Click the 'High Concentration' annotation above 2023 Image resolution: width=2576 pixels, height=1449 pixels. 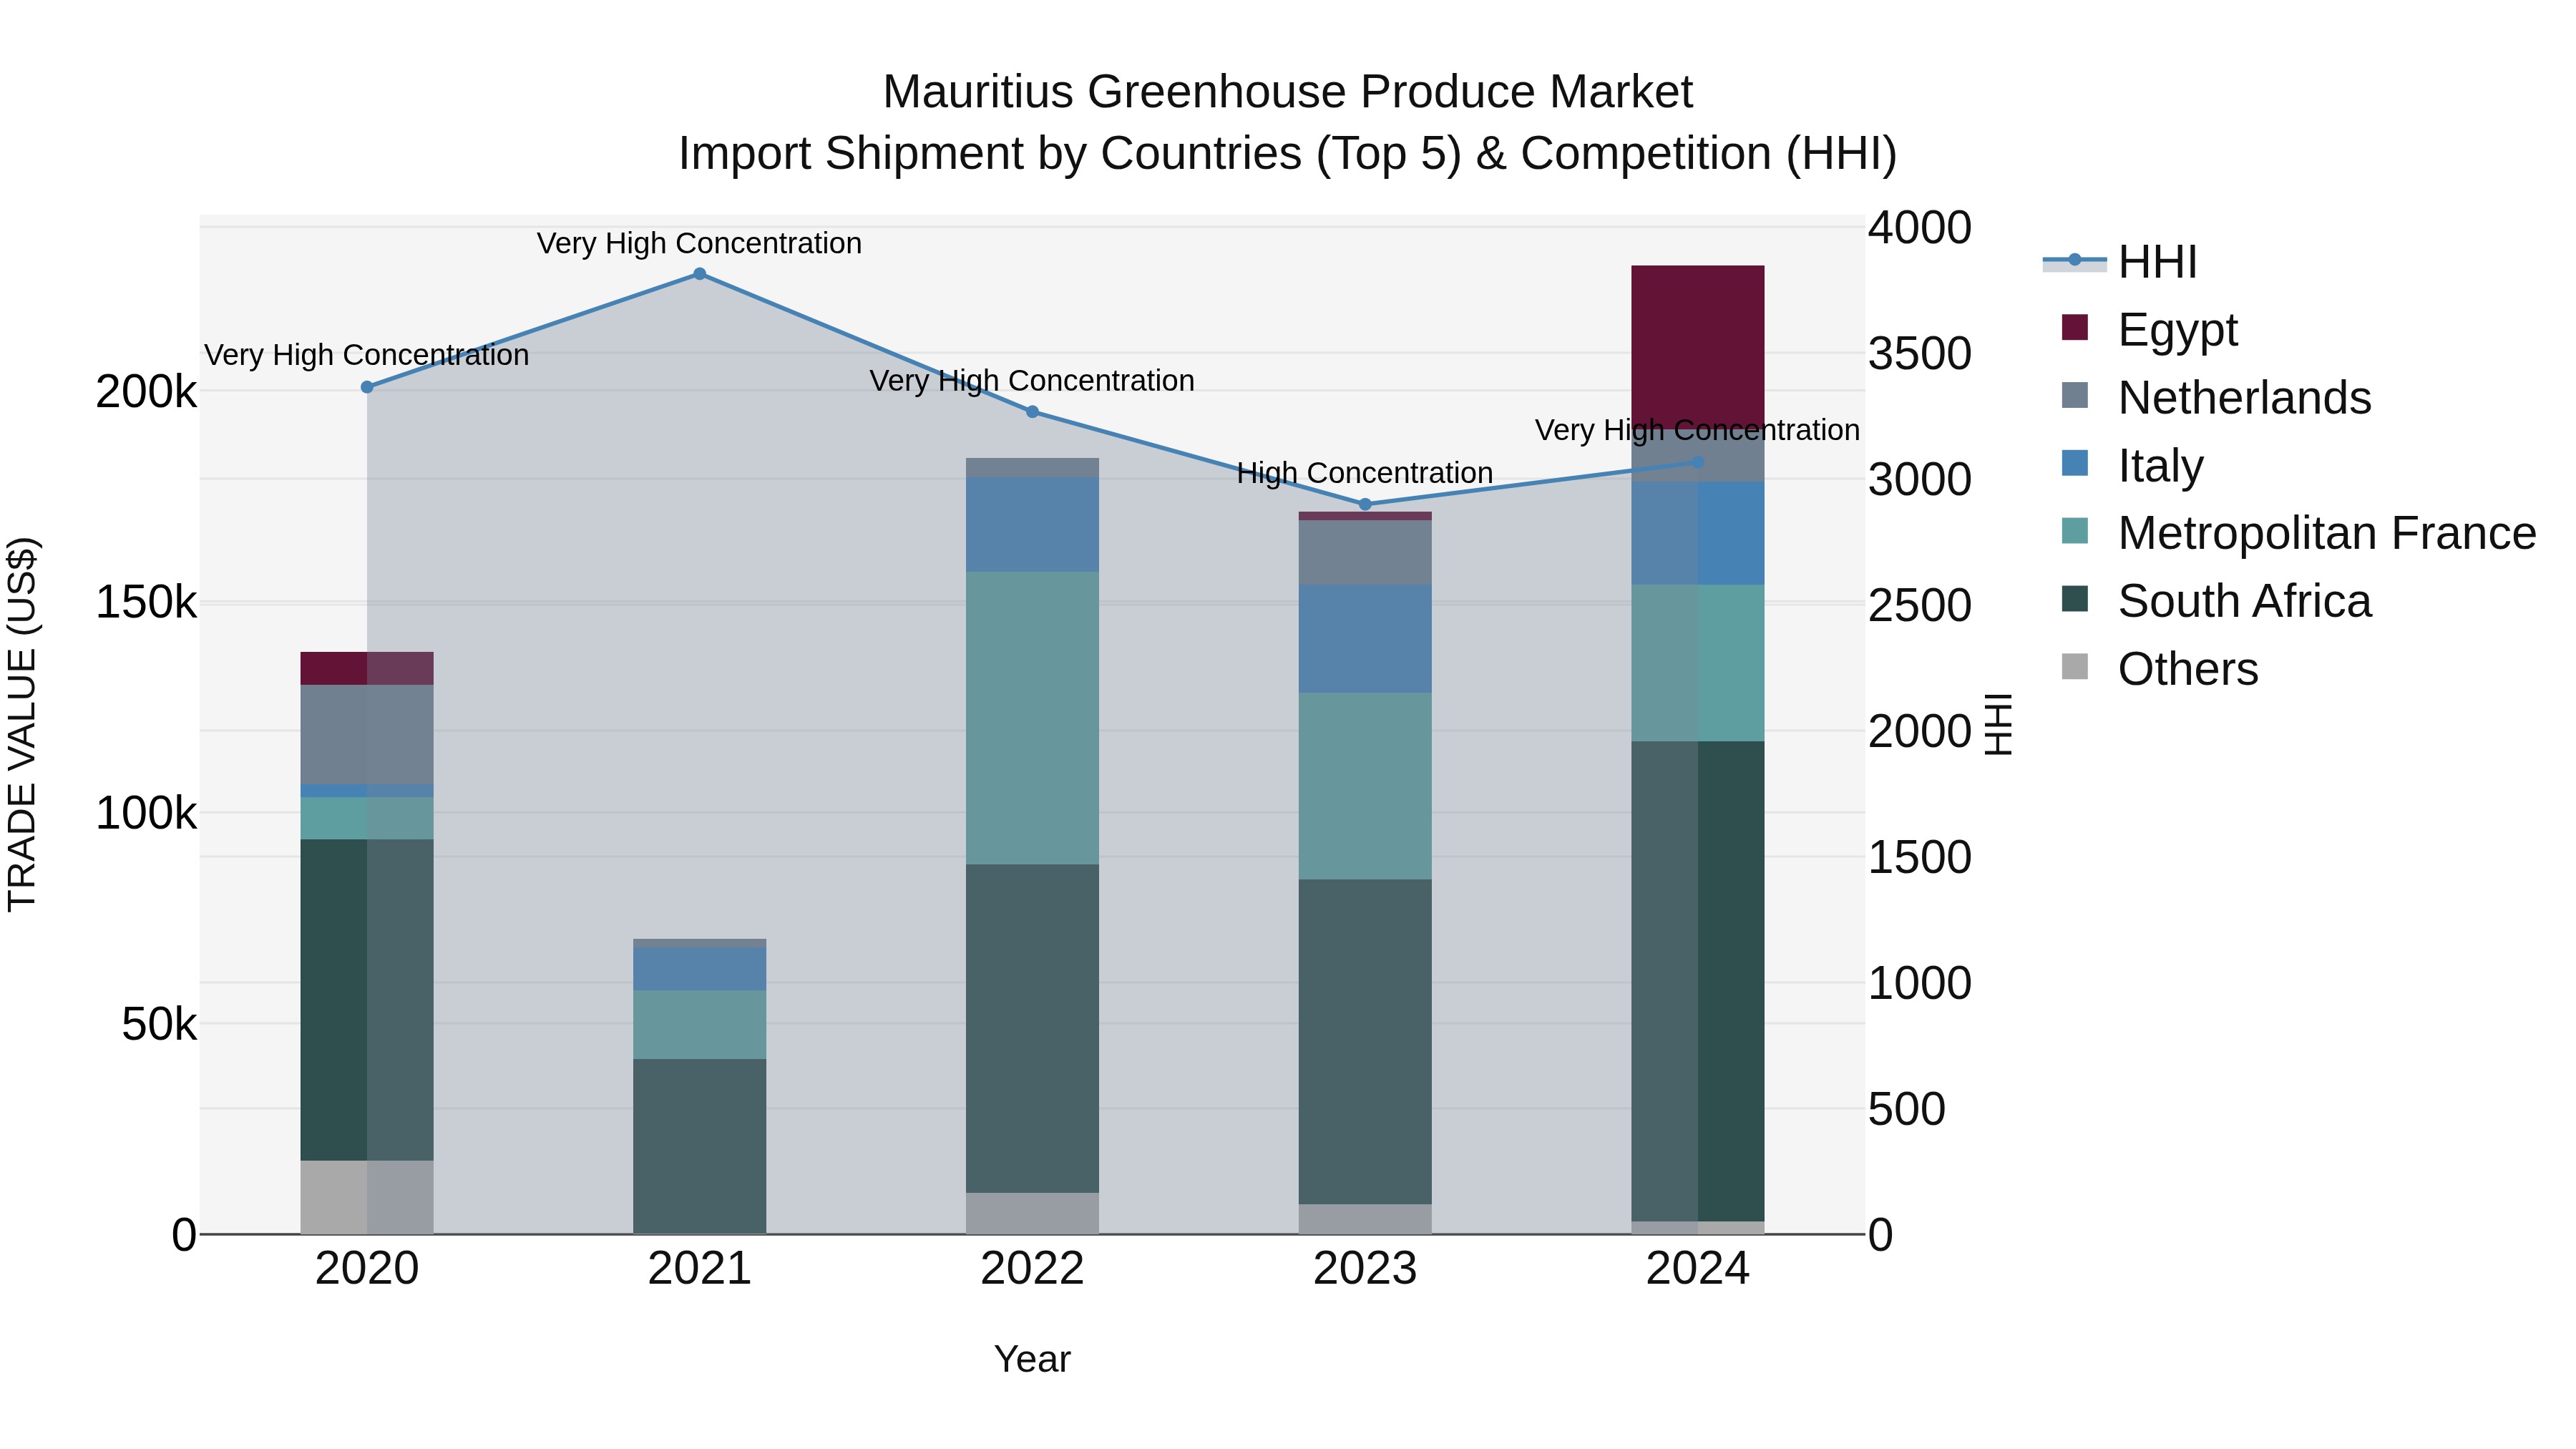pyautogui.click(x=1365, y=473)
